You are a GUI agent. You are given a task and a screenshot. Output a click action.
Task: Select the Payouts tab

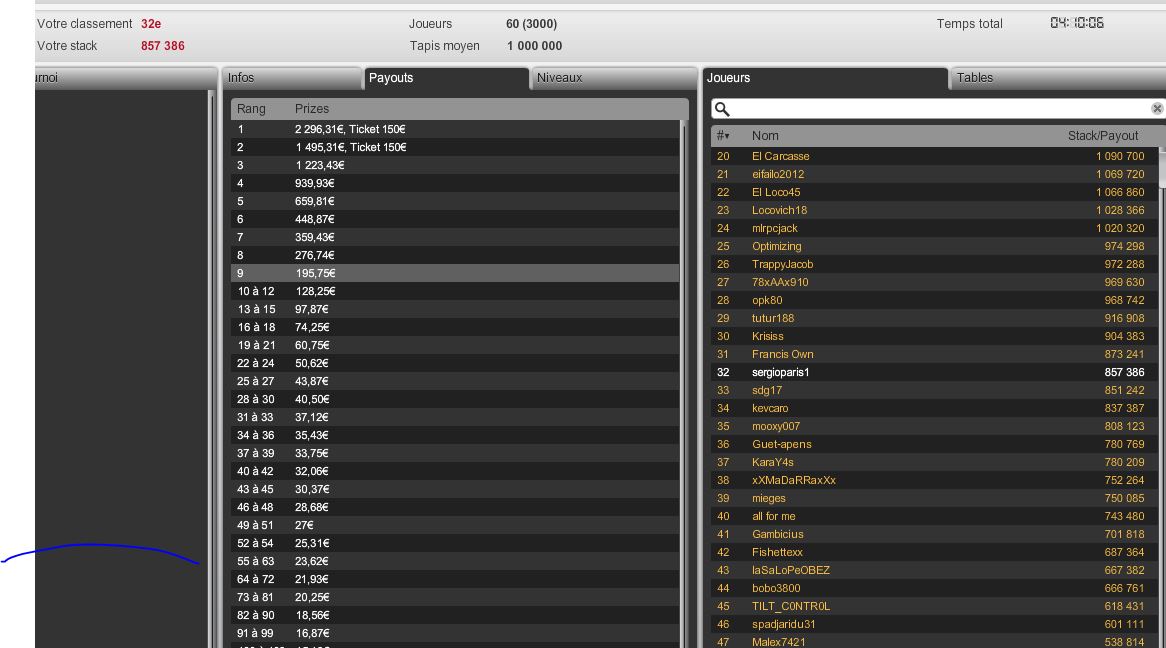[446, 78]
